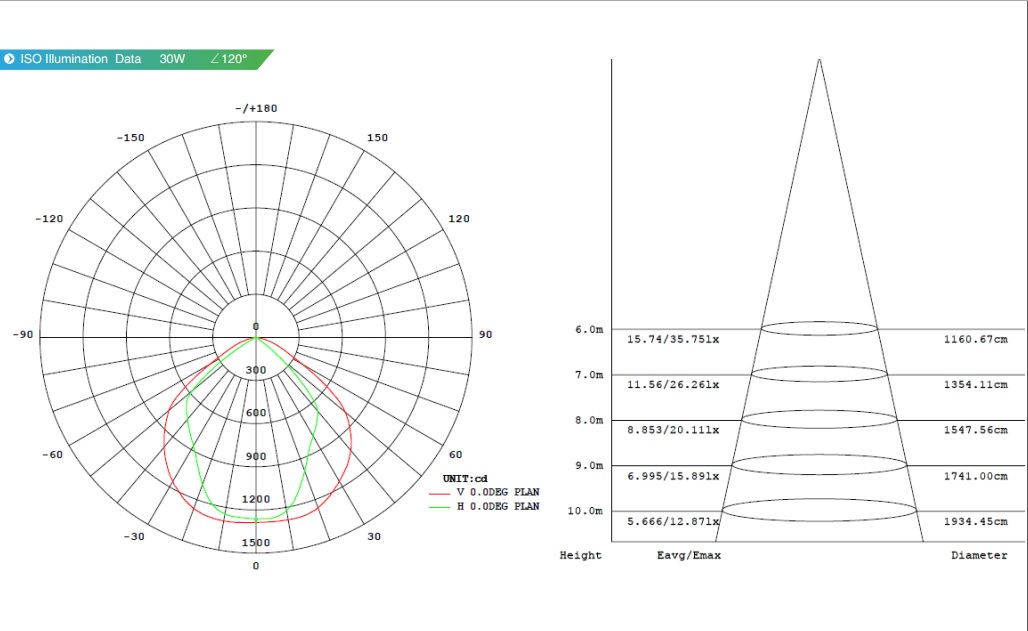Click the '1160.67cm' diameter value
This screenshot has width=1028, height=631.
click(976, 339)
